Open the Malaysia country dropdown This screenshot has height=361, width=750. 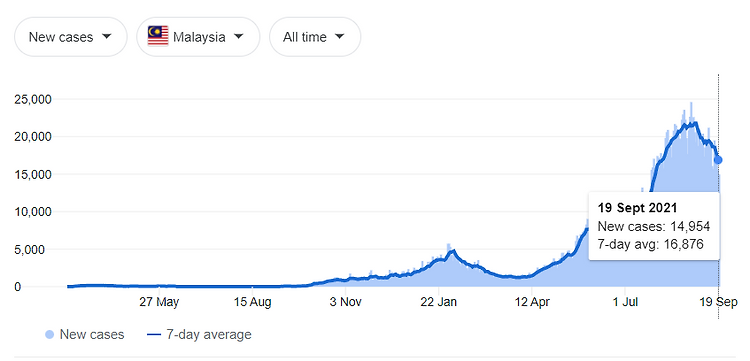tap(198, 37)
